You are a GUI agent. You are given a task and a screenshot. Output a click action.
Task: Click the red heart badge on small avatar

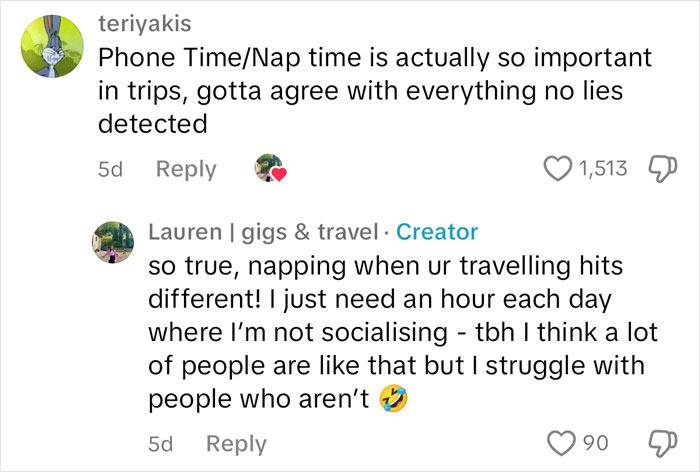[280, 174]
